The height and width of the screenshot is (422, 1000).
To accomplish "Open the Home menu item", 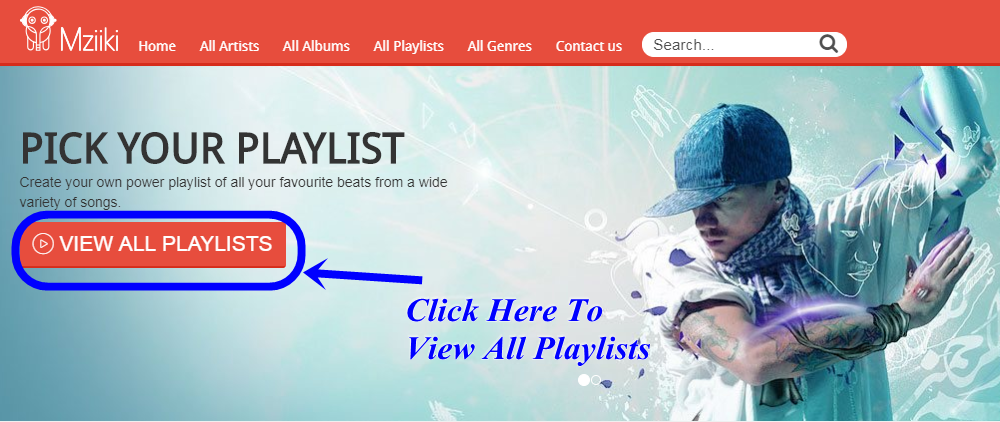I will tap(157, 46).
